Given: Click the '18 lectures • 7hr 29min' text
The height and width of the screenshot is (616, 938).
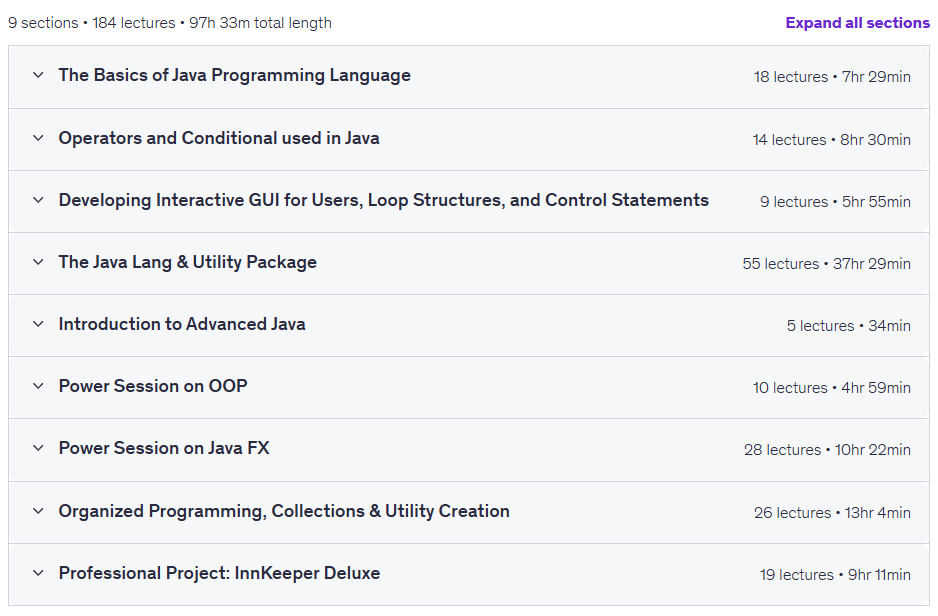Looking at the screenshot, I should pos(832,77).
